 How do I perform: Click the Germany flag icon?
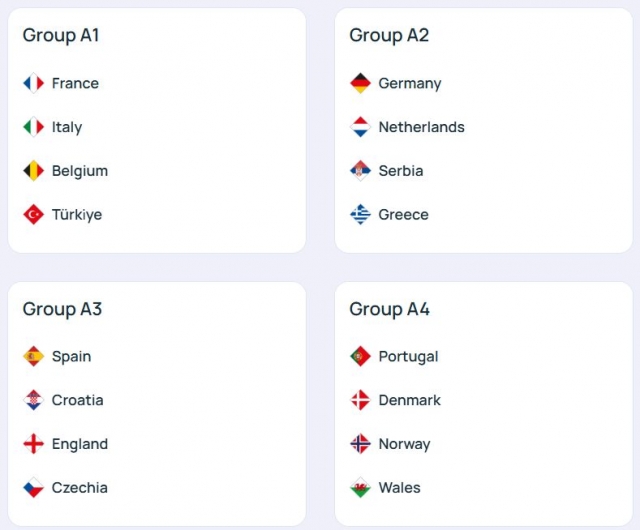coord(361,83)
